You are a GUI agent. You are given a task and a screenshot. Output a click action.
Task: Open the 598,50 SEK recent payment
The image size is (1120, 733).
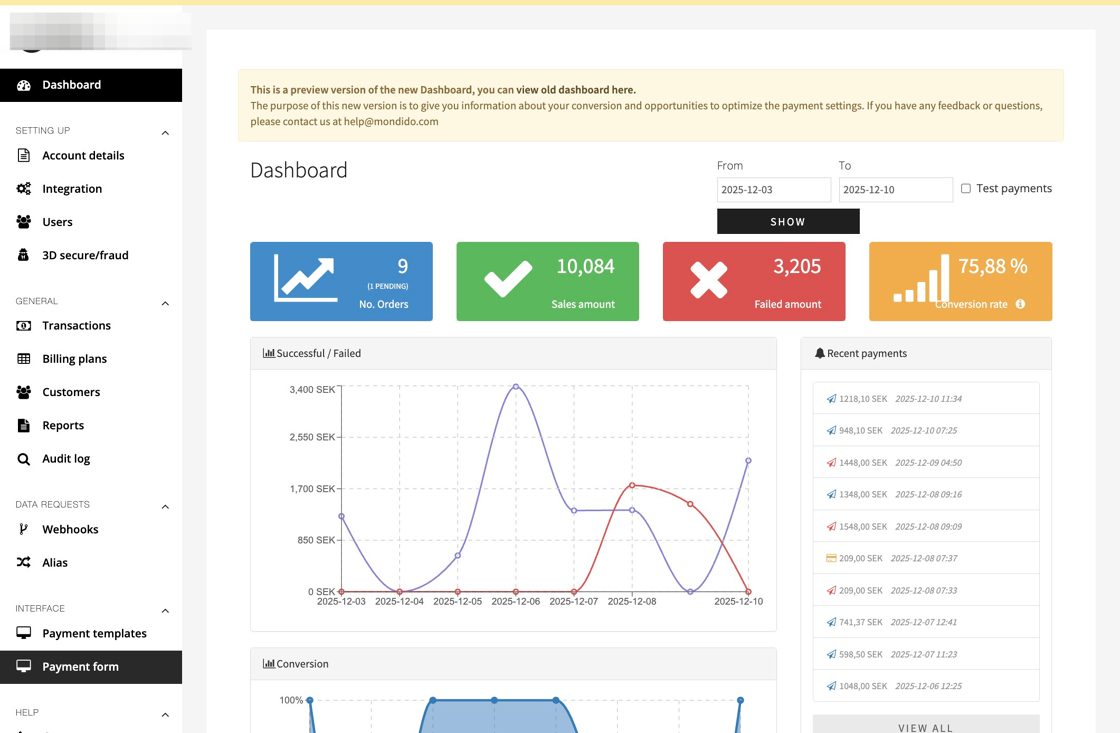pyautogui.click(x=926, y=654)
